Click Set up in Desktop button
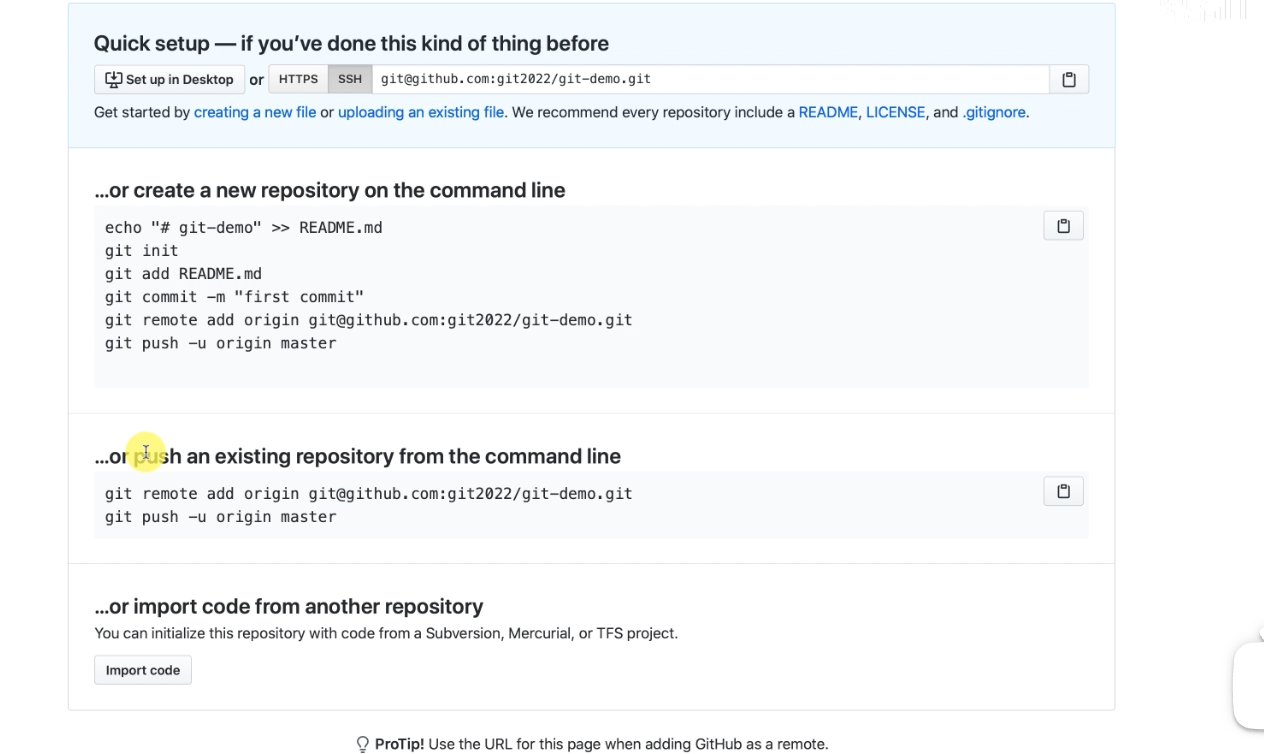This screenshot has width=1264, height=754. click(x=169, y=80)
